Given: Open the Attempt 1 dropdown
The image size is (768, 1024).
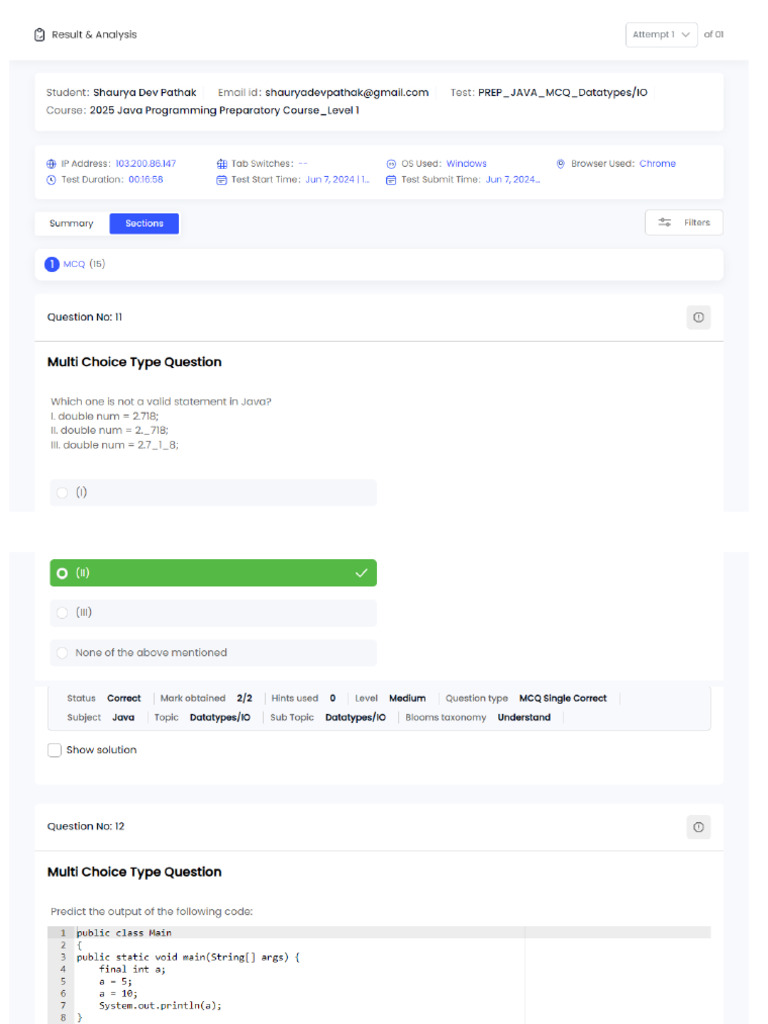Looking at the screenshot, I should click(661, 35).
